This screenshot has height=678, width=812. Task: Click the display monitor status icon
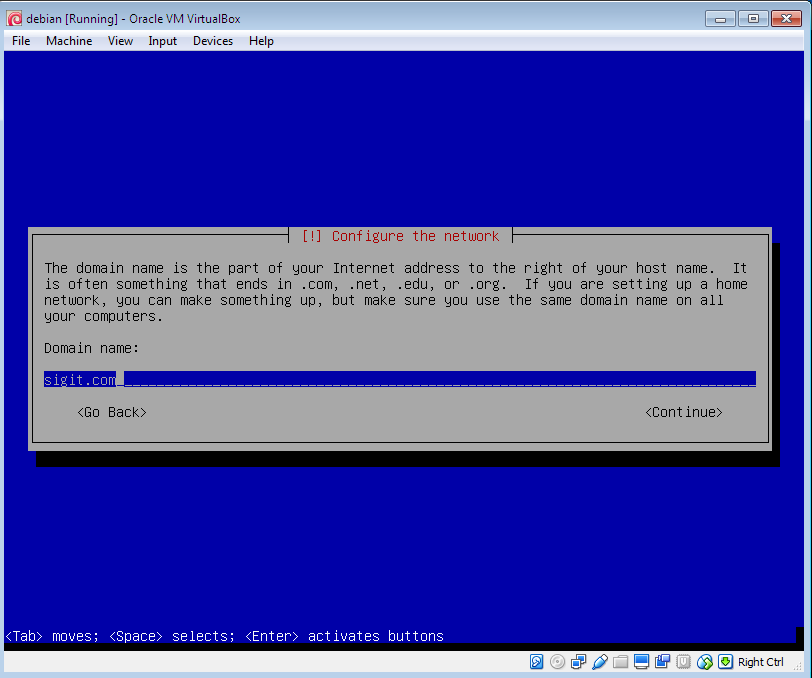coord(642,661)
